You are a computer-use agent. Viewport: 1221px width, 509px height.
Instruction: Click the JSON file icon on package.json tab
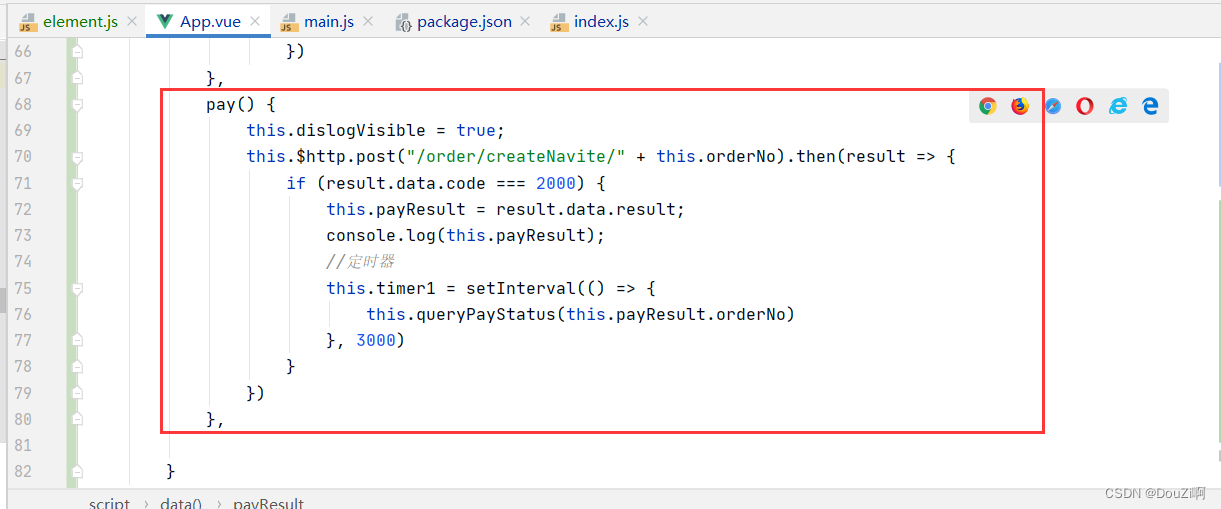coord(404,22)
